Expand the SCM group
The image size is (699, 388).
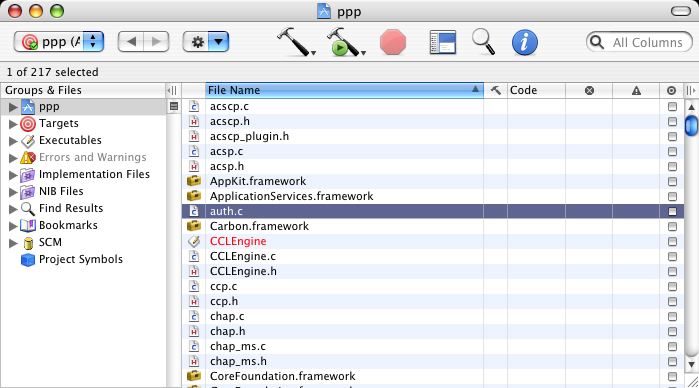tap(13, 243)
